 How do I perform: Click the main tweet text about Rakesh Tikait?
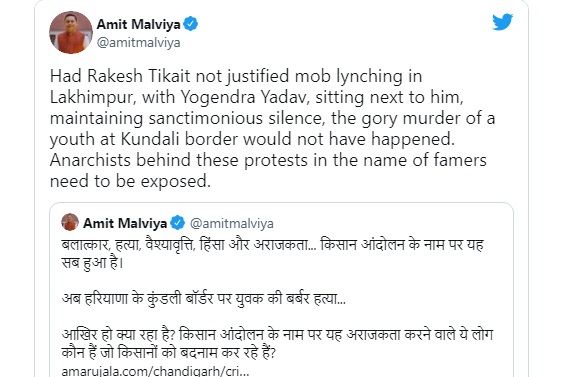point(272,128)
